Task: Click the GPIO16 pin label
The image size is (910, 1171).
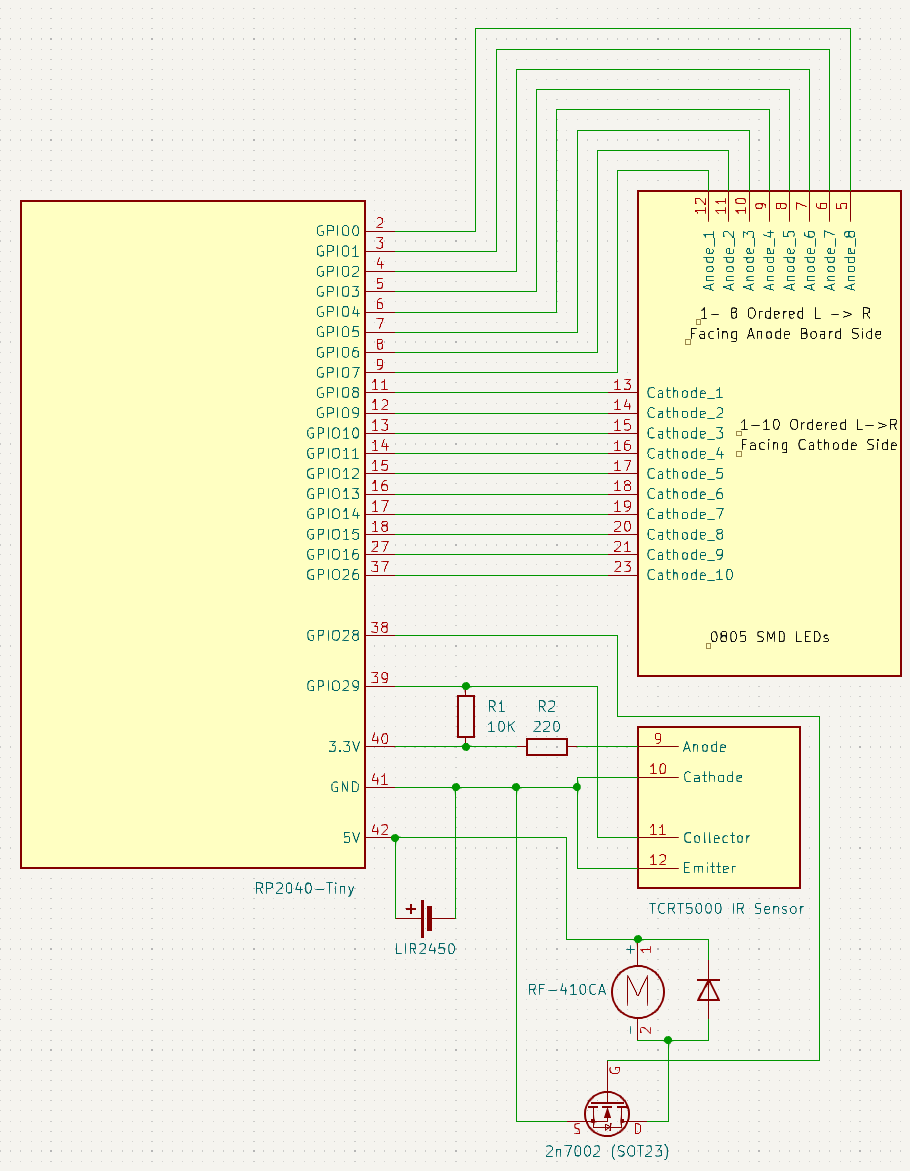Action: point(333,555)
